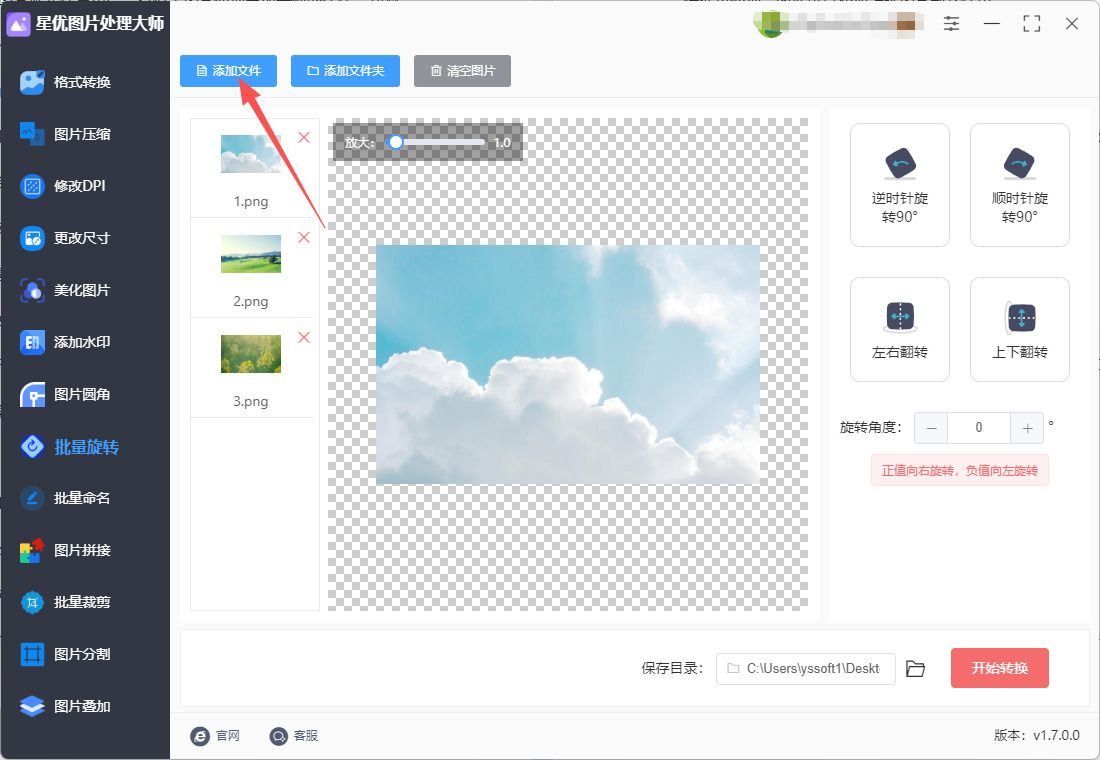Image resolution: width=1100 pixels, height=760 pixels.
Task: Click the 3.png file name label
Action: pos(251,401)
